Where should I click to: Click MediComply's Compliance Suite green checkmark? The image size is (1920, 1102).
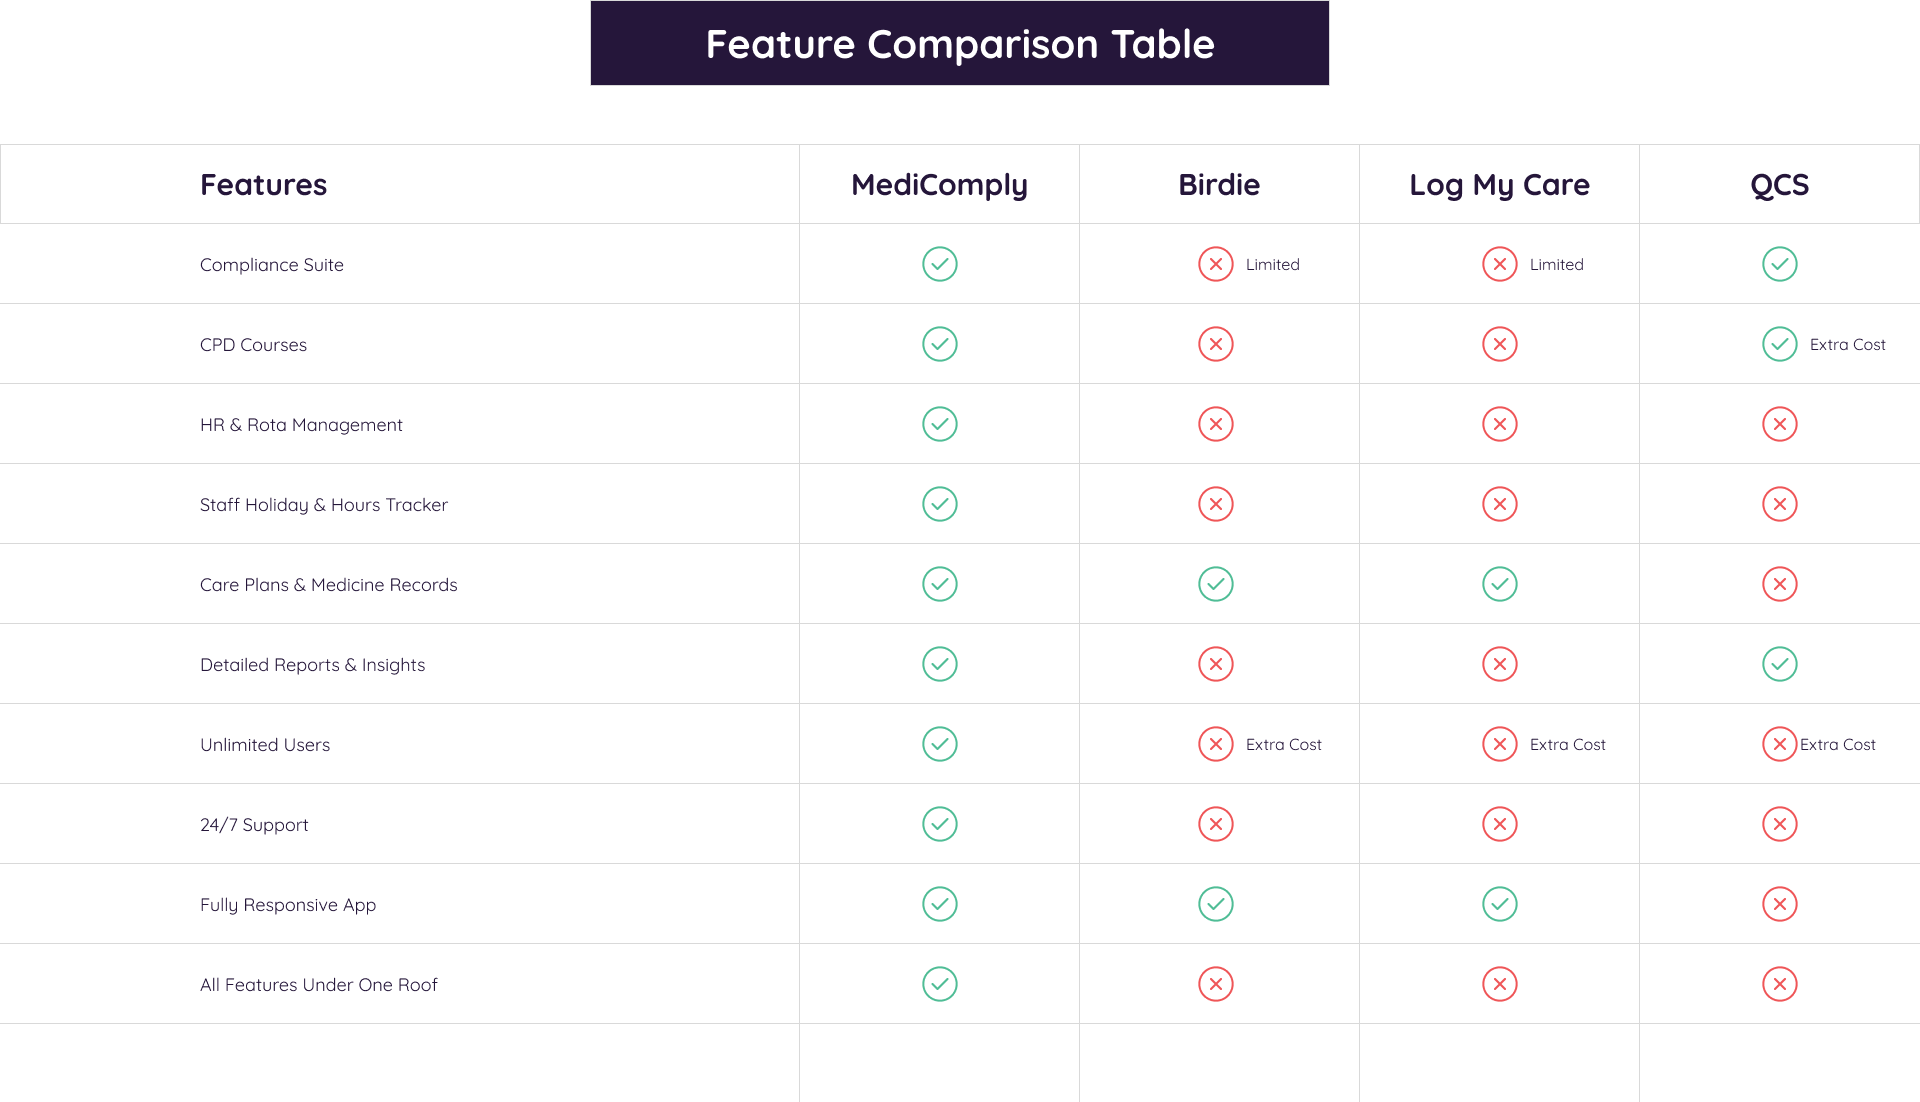[x=939, y=264]
